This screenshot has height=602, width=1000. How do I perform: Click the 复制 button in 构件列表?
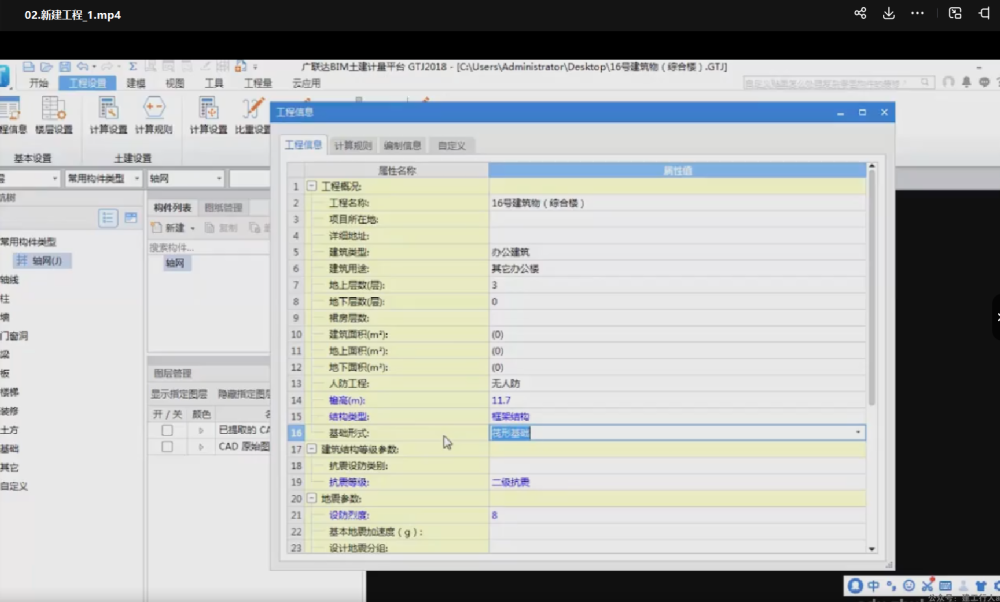pyautogui.click(x=221, y=228)
